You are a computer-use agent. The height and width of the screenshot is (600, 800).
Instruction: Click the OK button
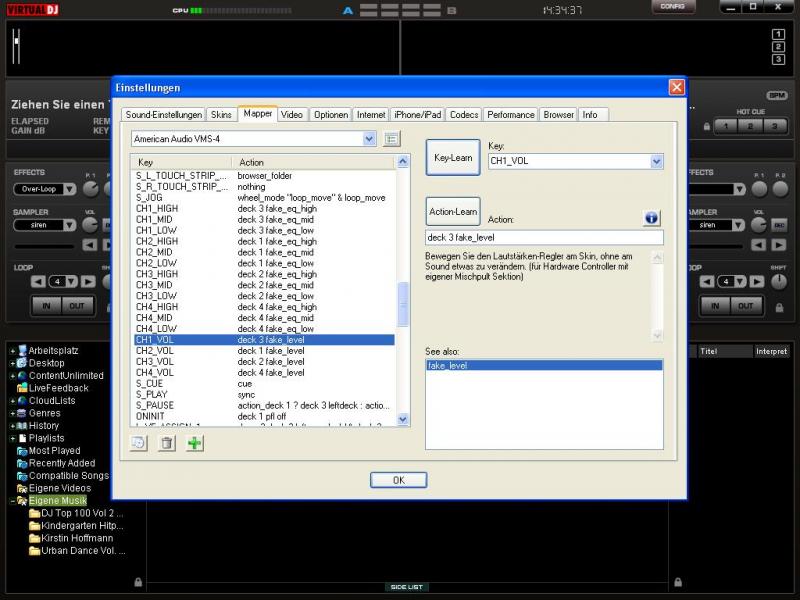[x=398, y=480]
